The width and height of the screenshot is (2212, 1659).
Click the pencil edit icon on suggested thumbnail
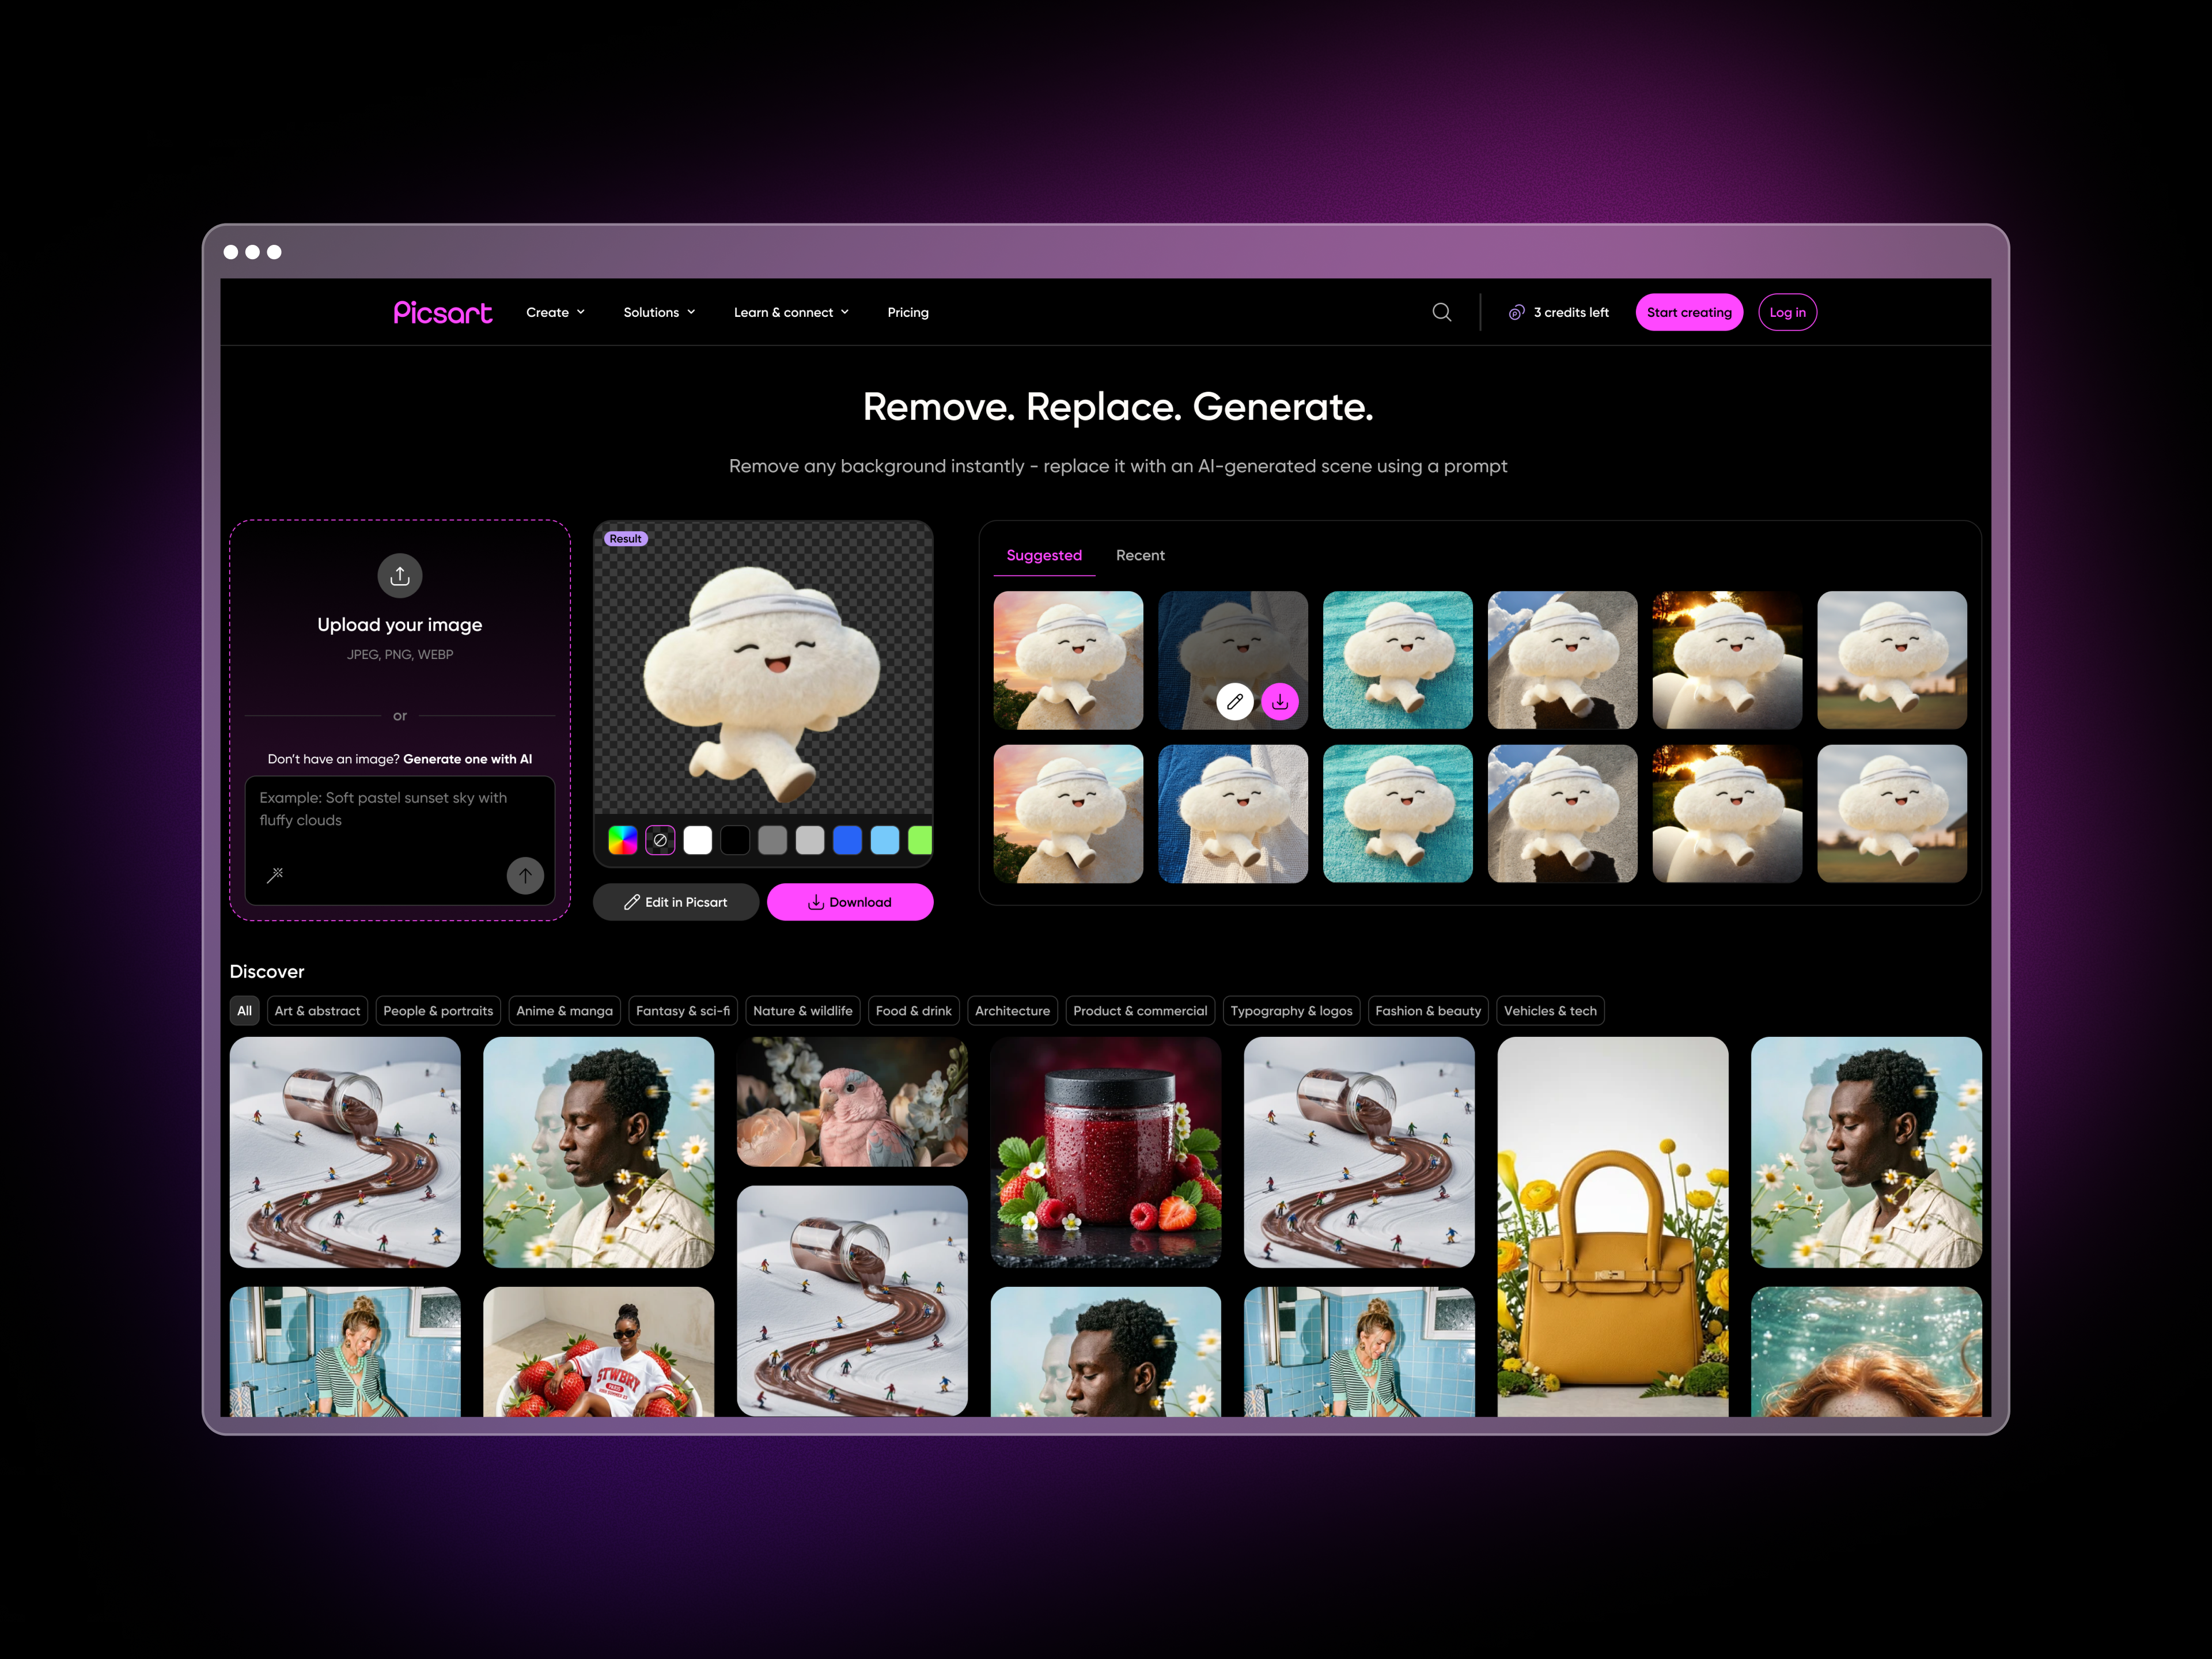(1235, 701)
